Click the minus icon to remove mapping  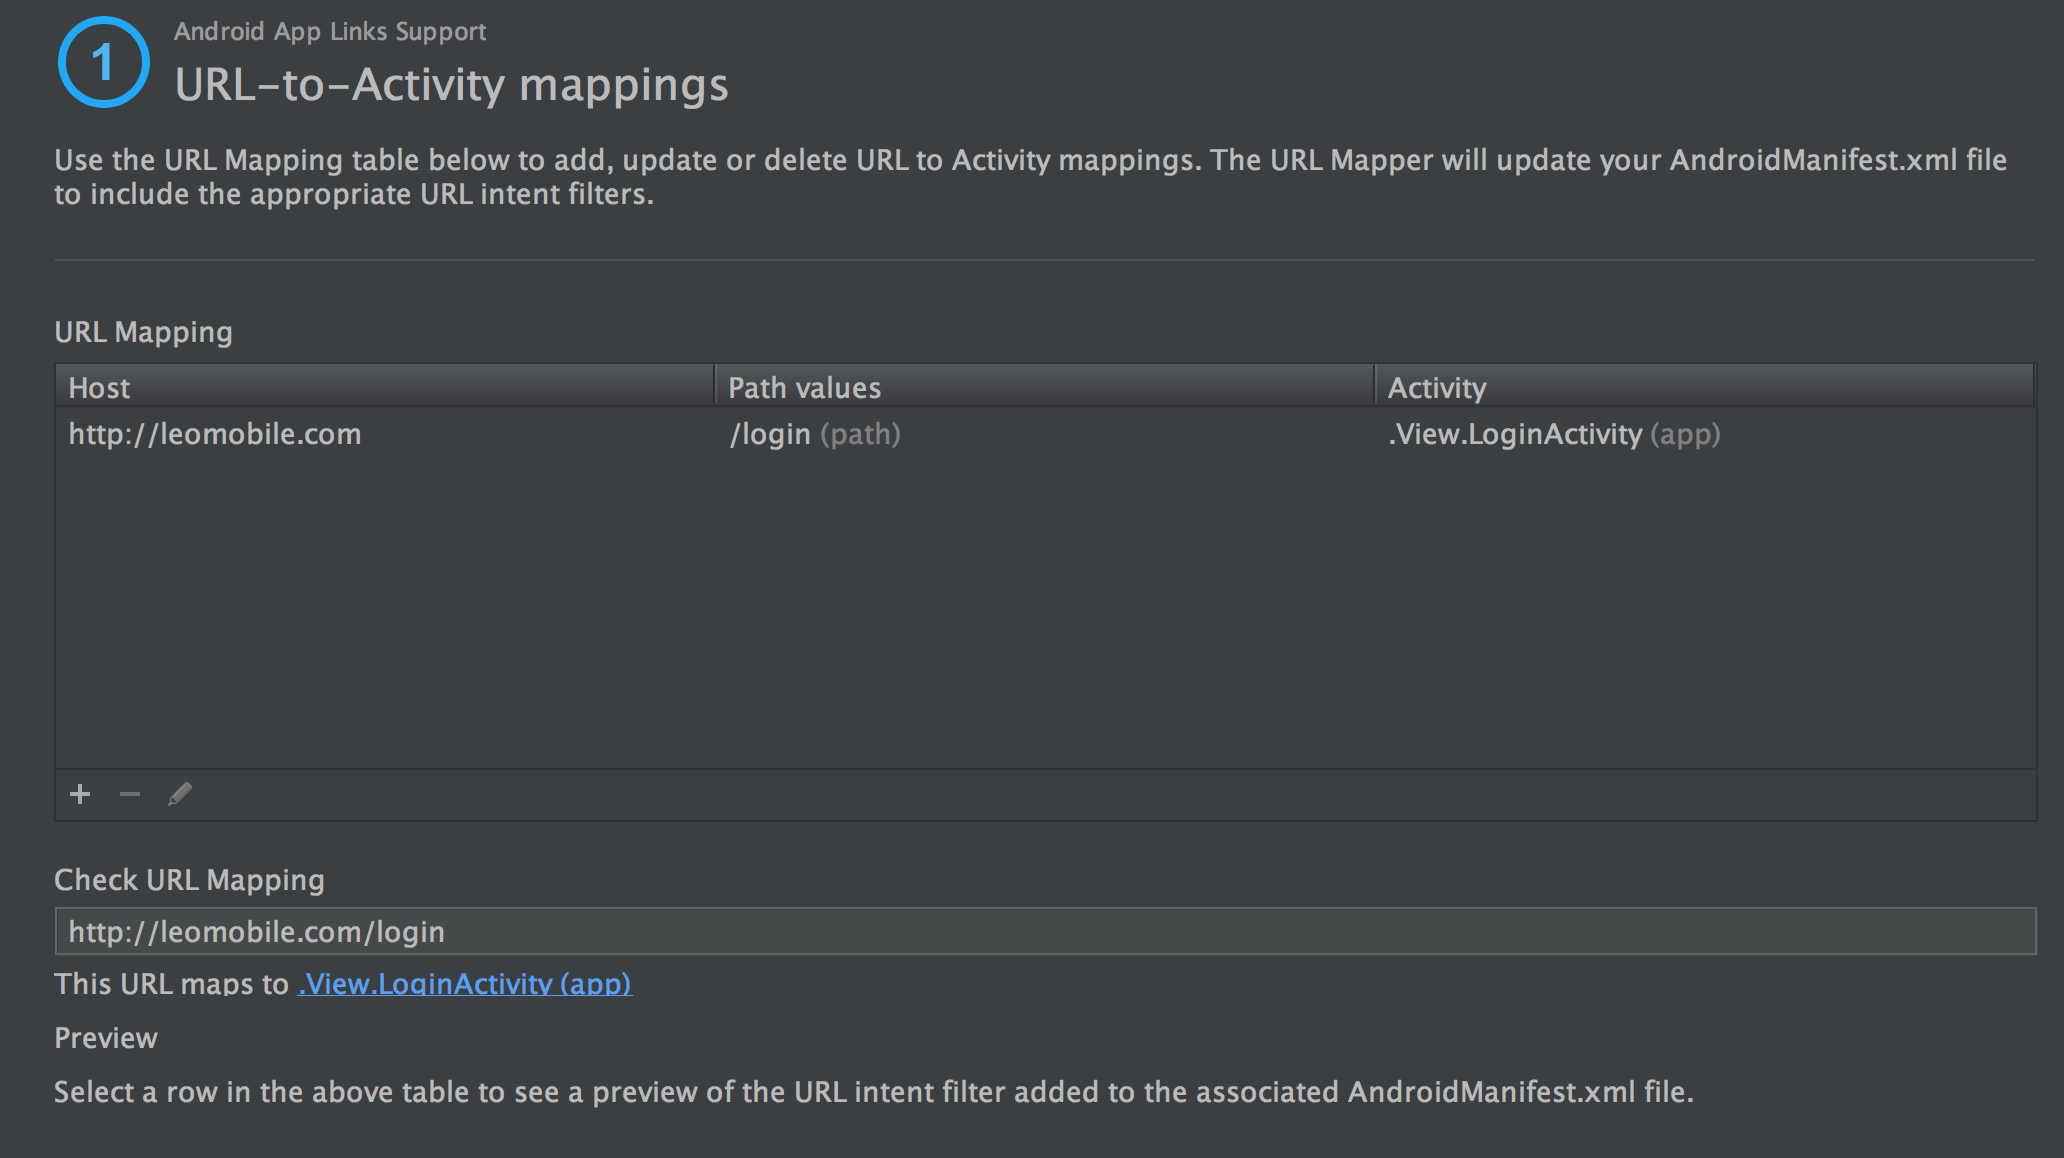tap(130, 795)
